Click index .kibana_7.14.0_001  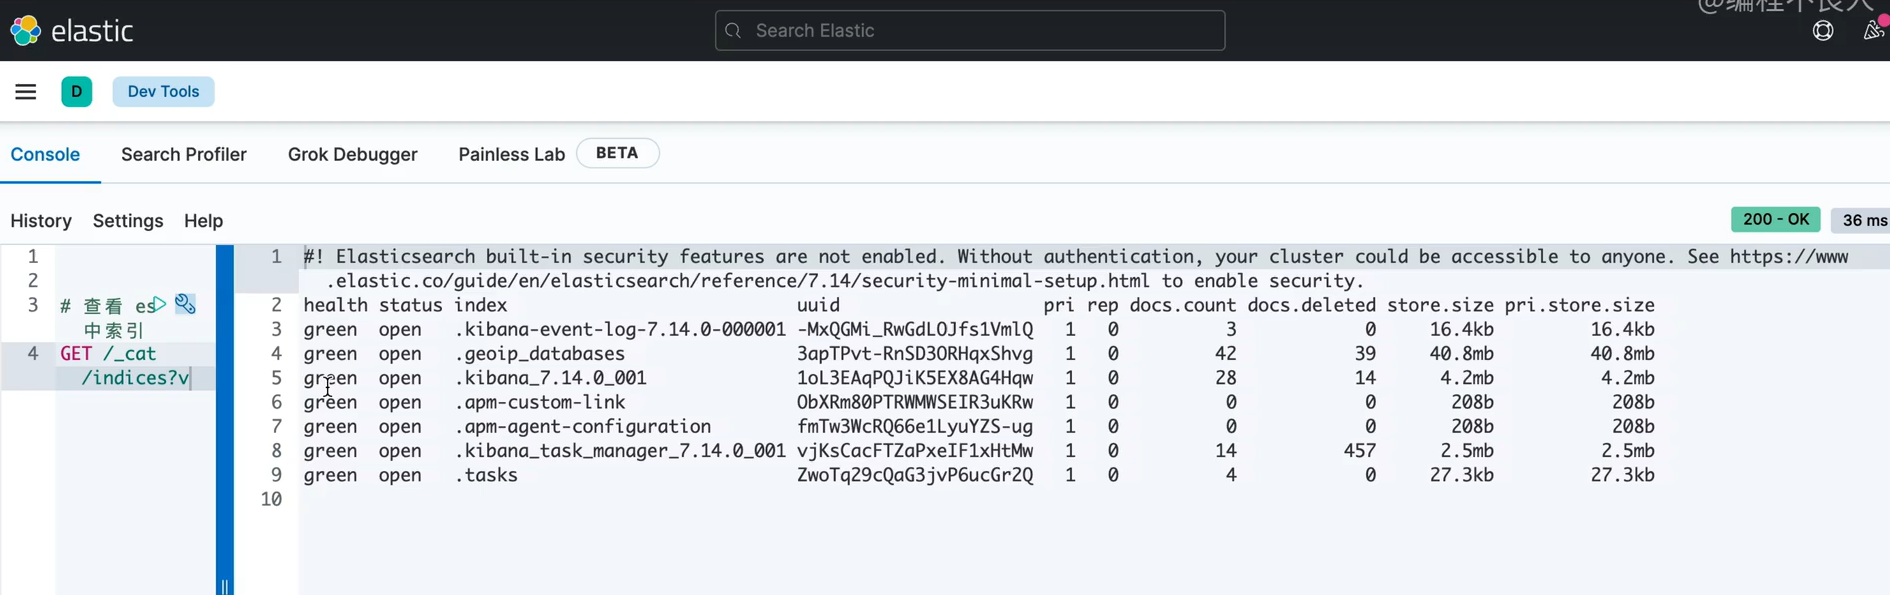[550, 378]
